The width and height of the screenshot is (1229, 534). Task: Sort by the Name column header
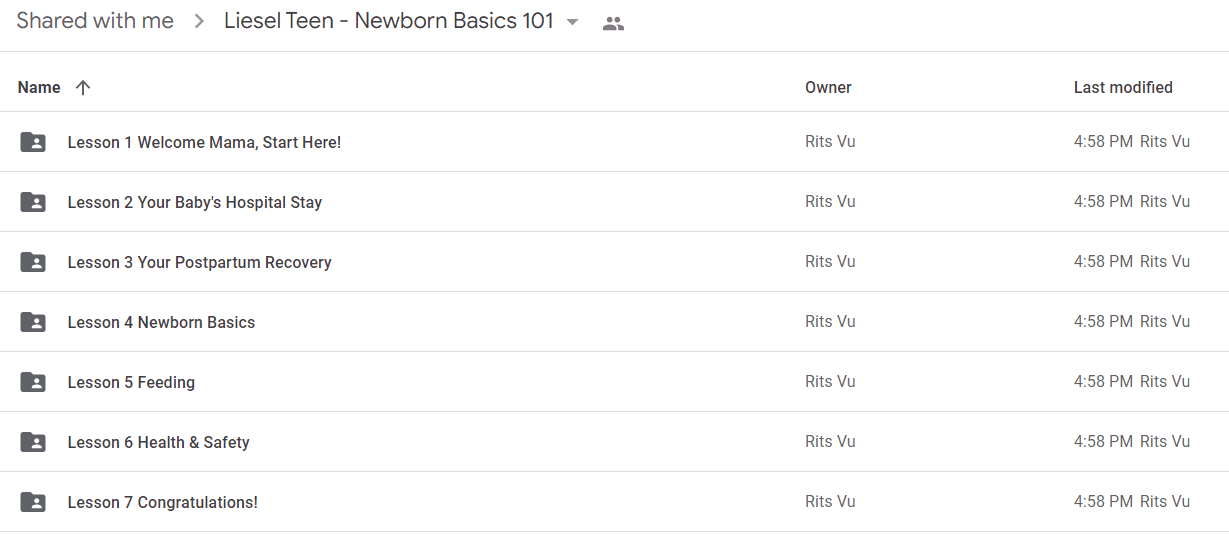click(39, 87)
